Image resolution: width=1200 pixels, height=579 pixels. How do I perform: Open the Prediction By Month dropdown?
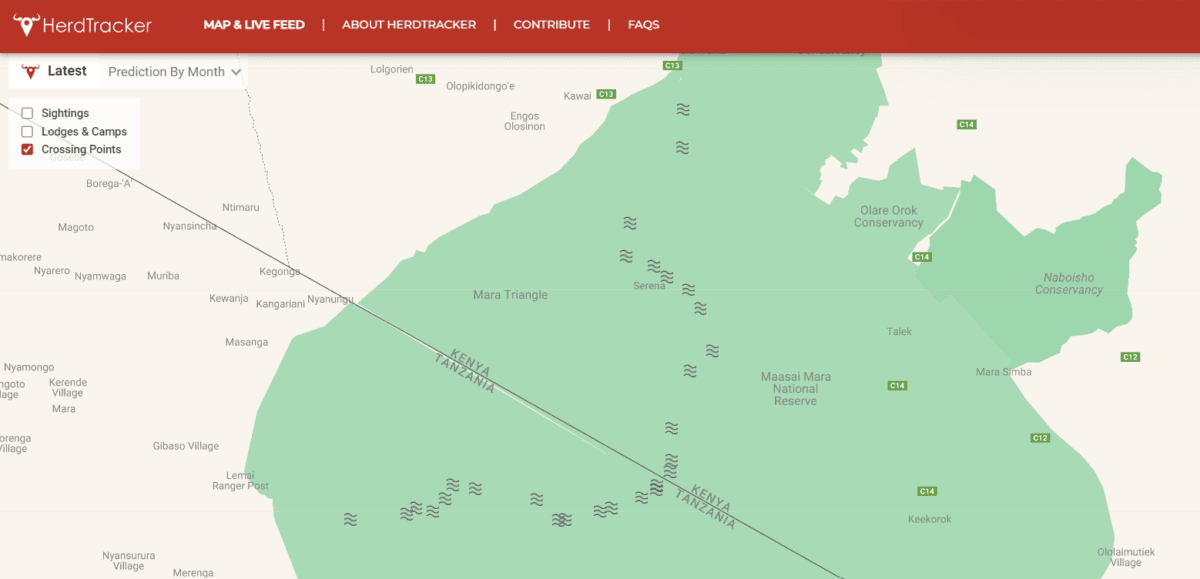point(171,71)
